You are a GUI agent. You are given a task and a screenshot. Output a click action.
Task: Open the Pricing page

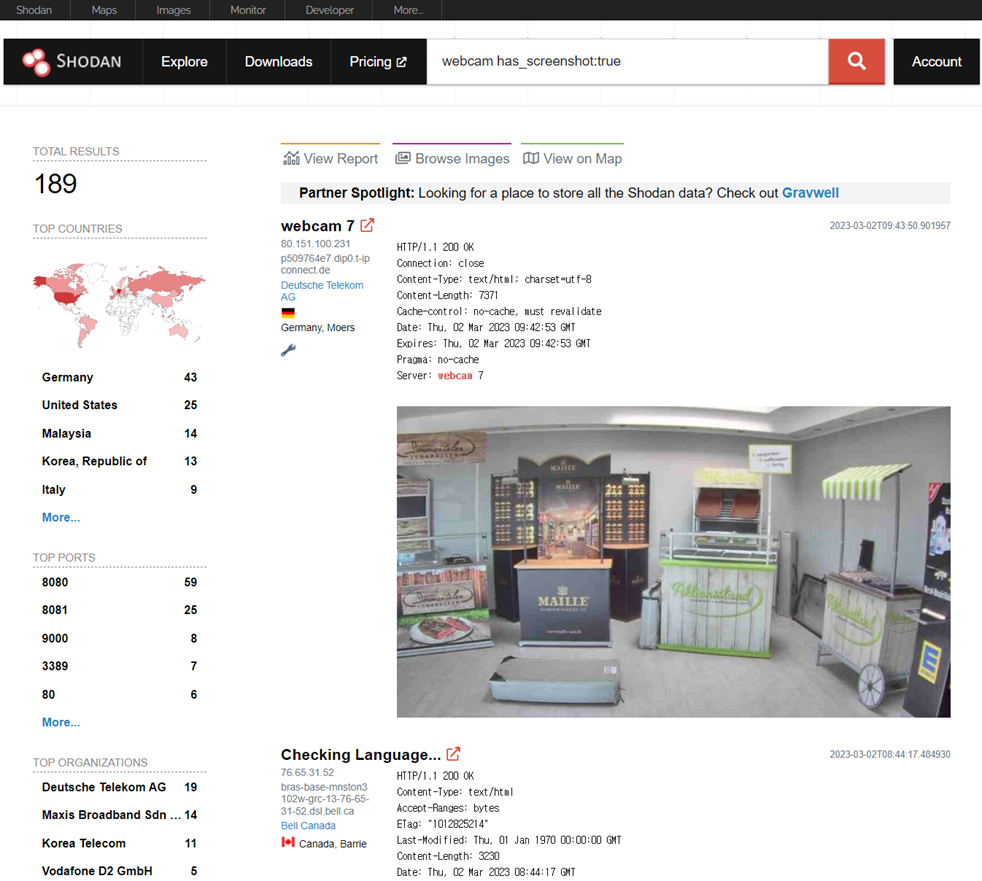tap(378, 61)
